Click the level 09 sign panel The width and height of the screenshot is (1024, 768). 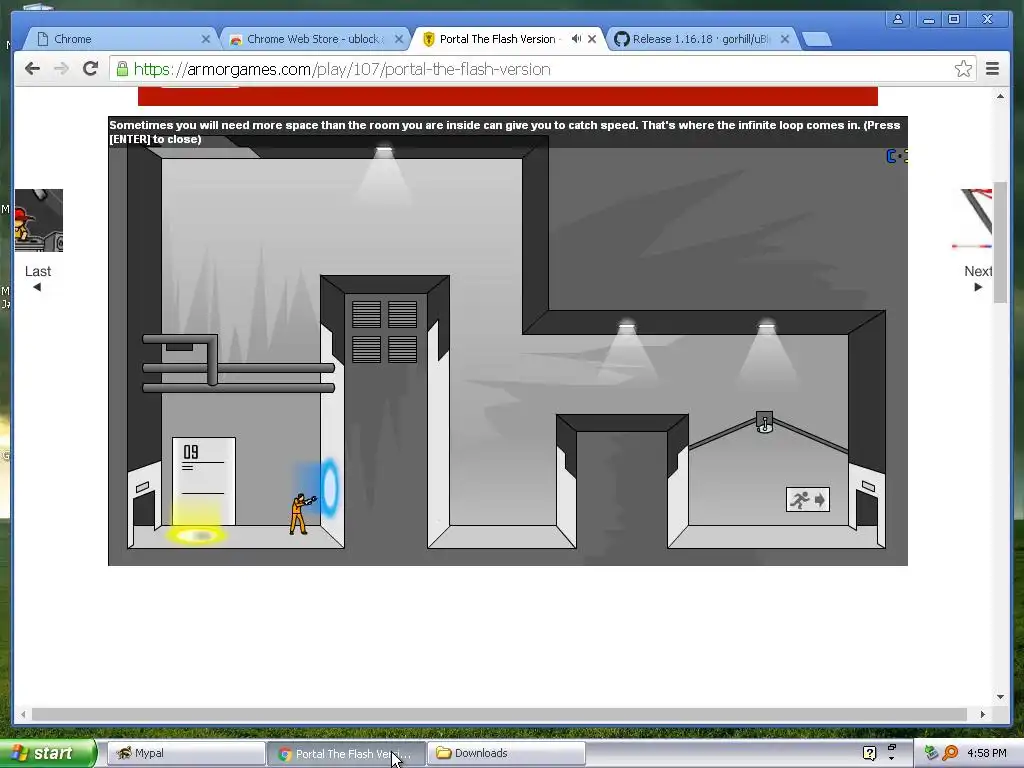tap(204, 481)
